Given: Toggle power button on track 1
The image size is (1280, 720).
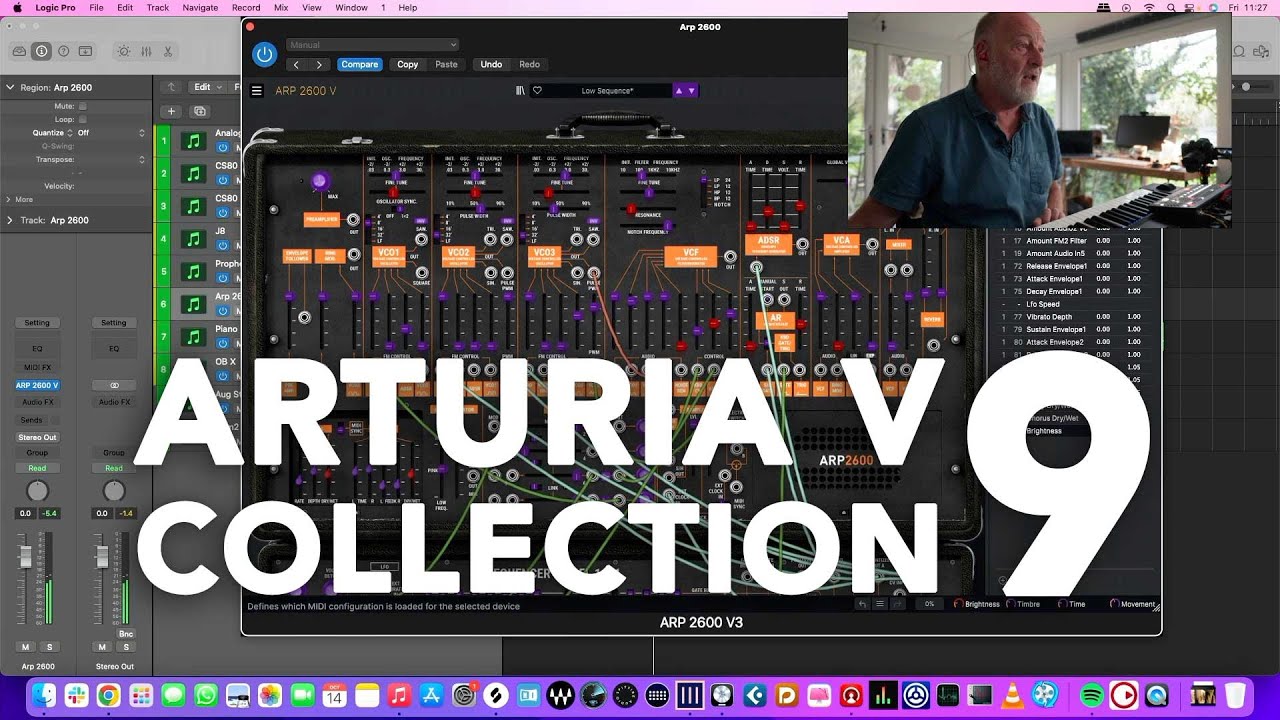Looking at the screenshot, I should 222,148.
